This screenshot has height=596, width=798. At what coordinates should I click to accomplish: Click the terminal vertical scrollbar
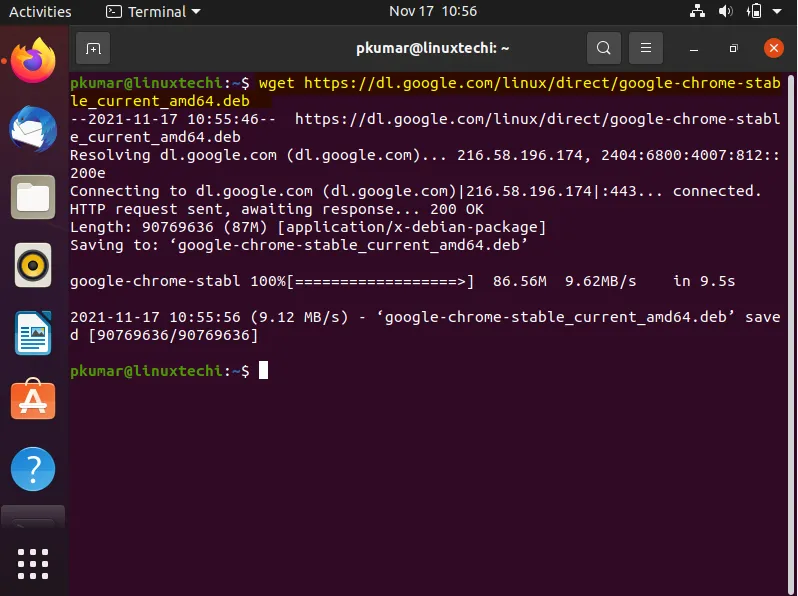point(791,333)
